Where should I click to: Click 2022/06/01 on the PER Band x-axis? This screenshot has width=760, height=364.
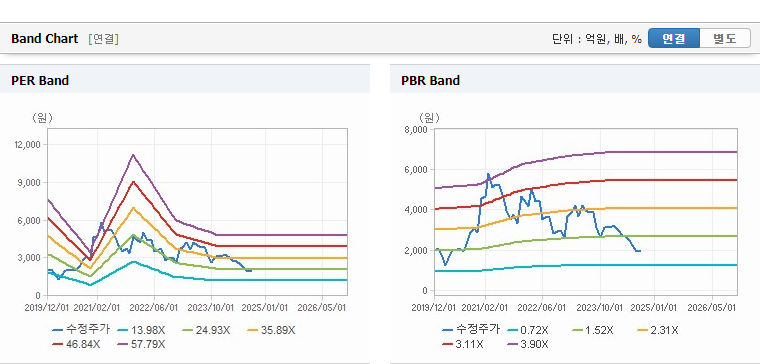point(154,307)
